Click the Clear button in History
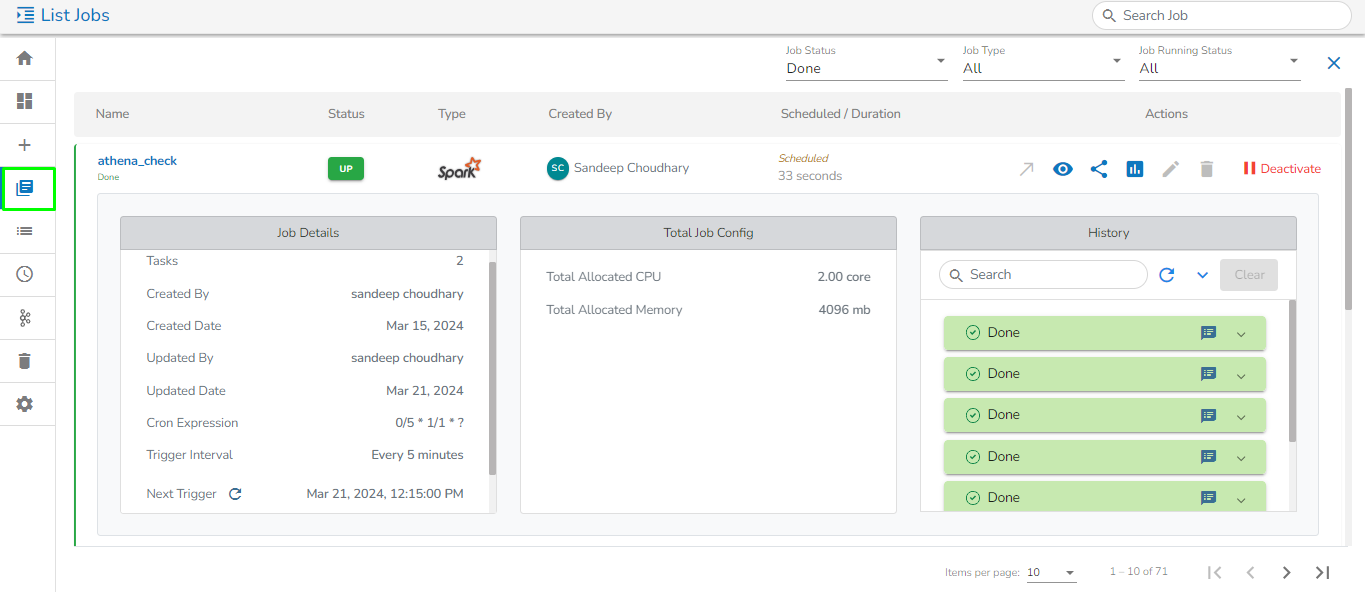Screen dimensions: 1365x592 (x=1248, y=275)
